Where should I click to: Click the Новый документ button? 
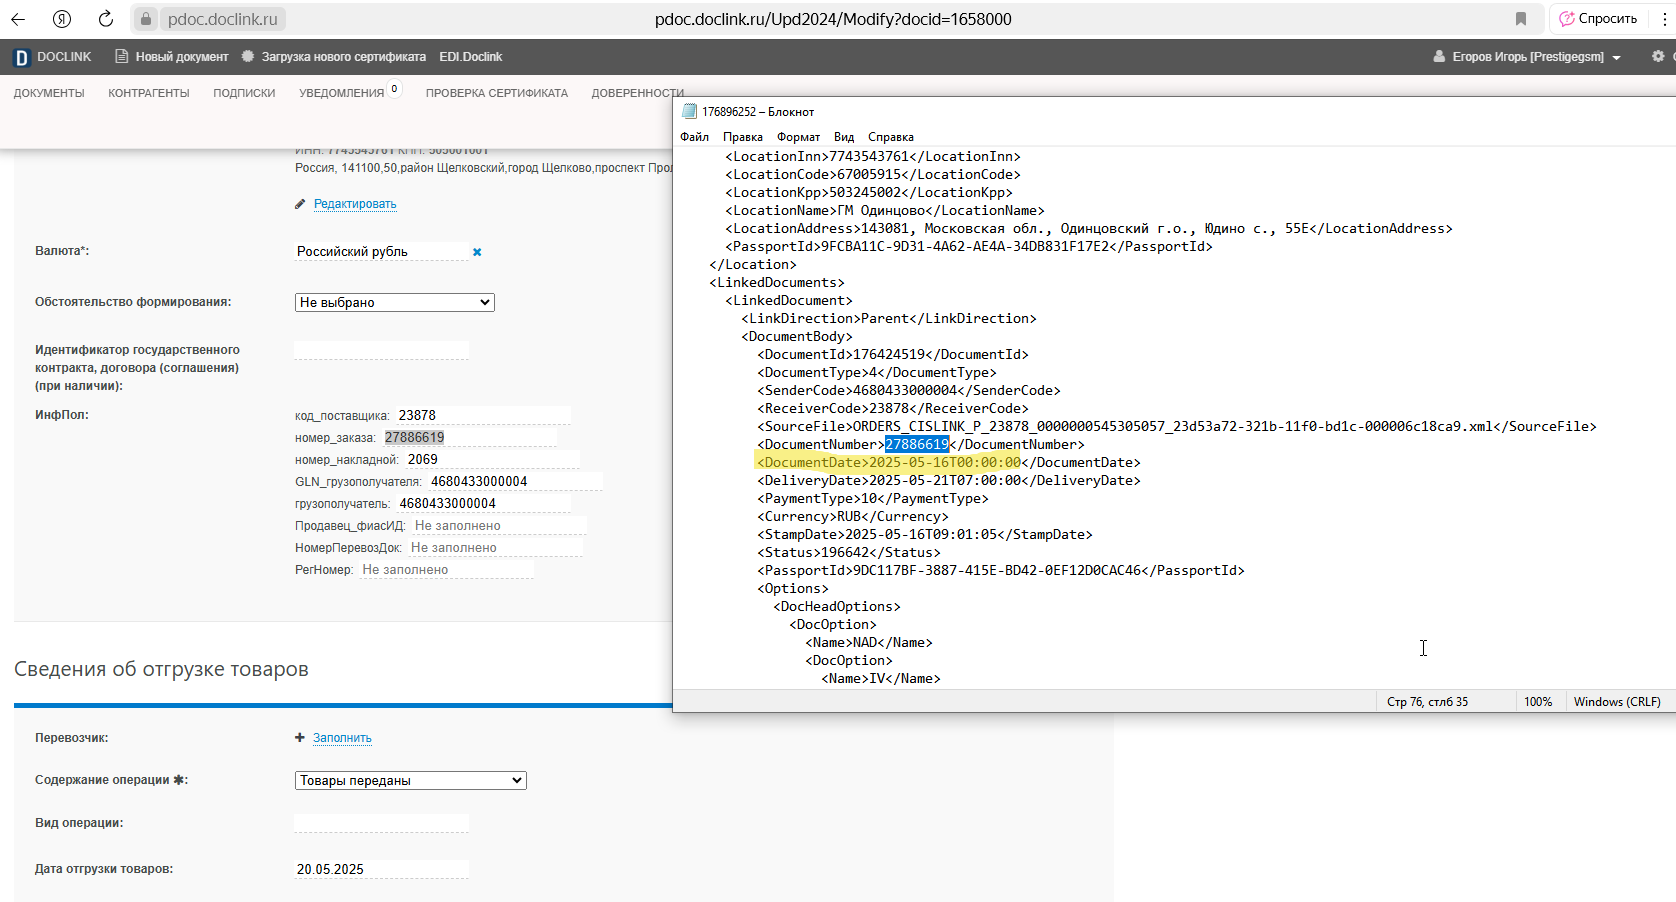point(172,57)
